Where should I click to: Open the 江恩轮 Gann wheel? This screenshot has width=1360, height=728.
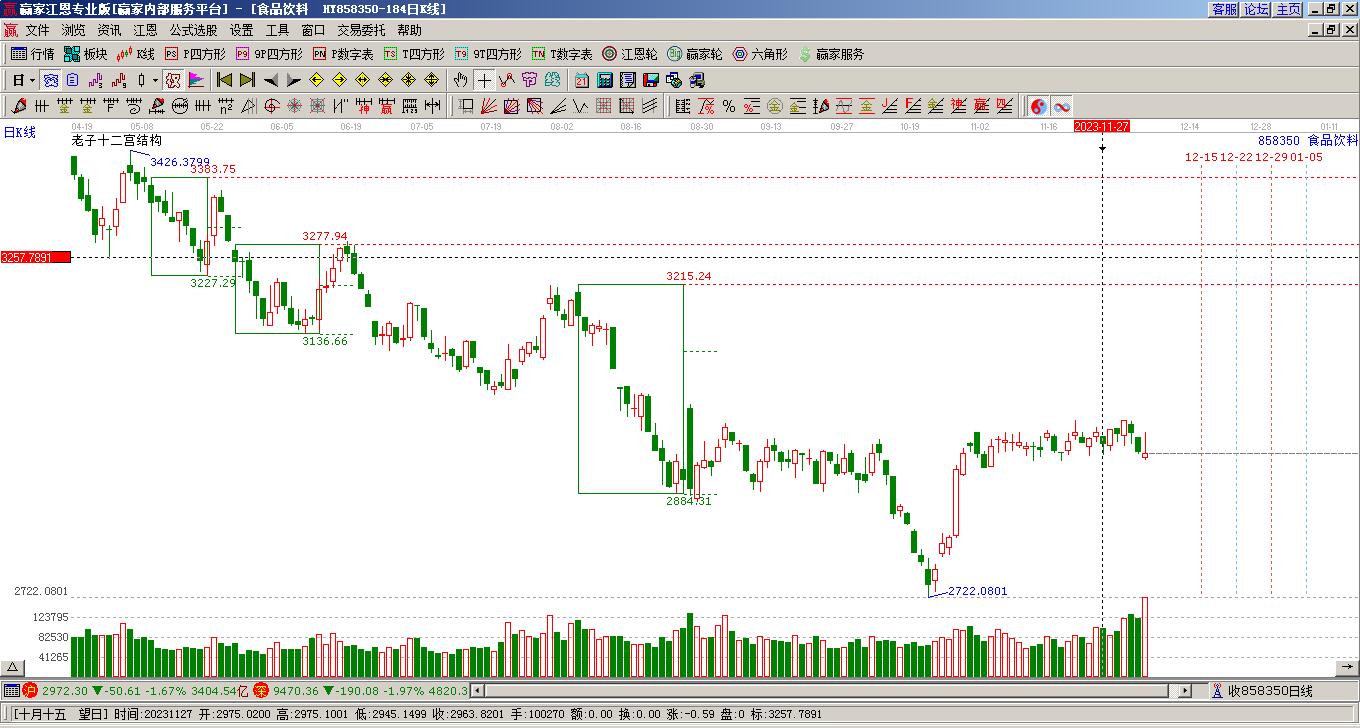(x=629, y=54)
